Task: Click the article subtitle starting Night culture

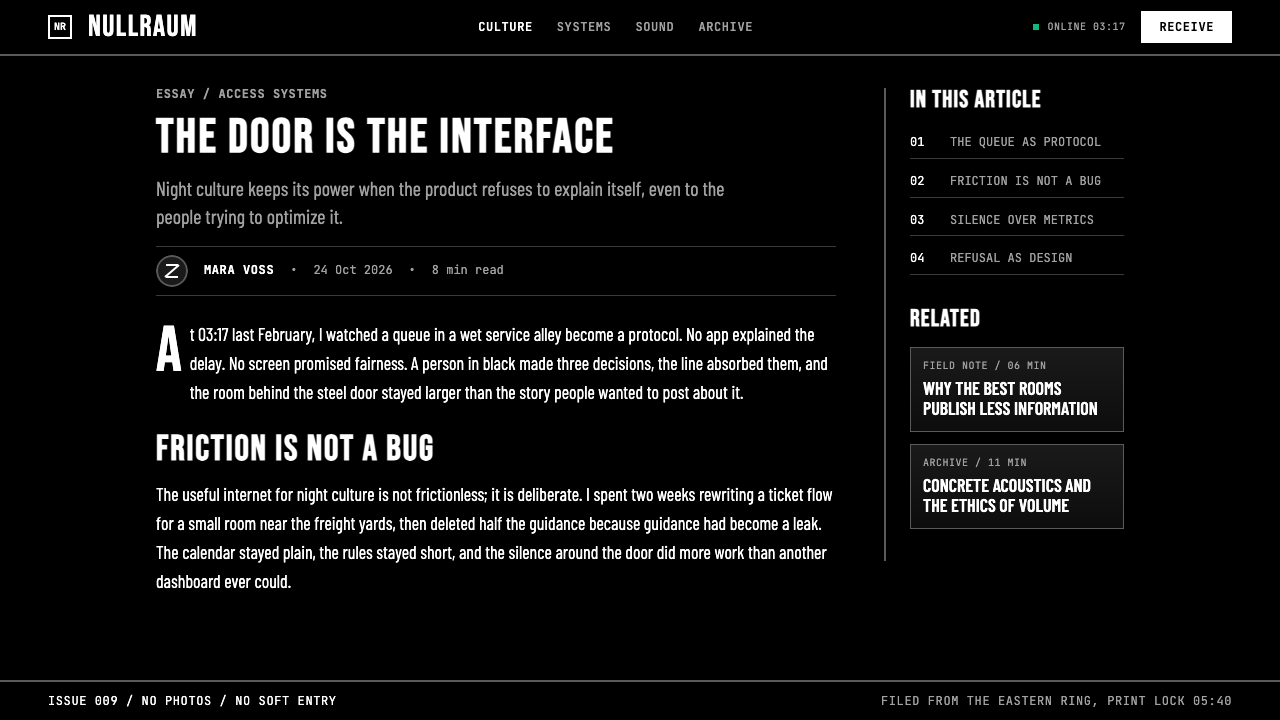Action: 440,203
